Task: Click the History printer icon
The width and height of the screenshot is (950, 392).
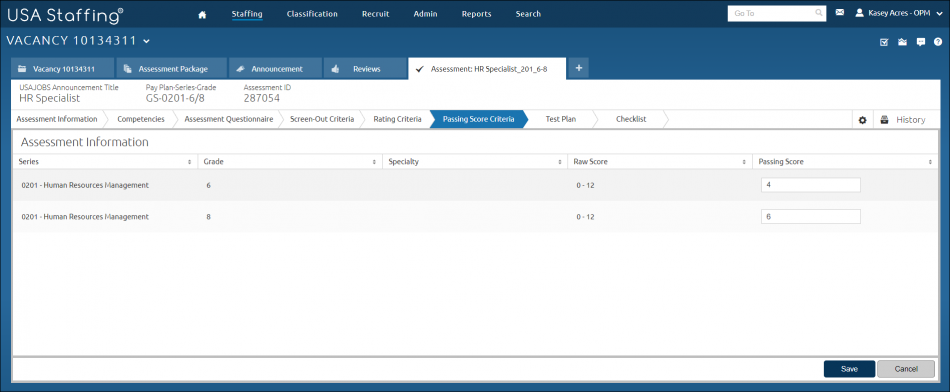Action: (x=885, y=119)
